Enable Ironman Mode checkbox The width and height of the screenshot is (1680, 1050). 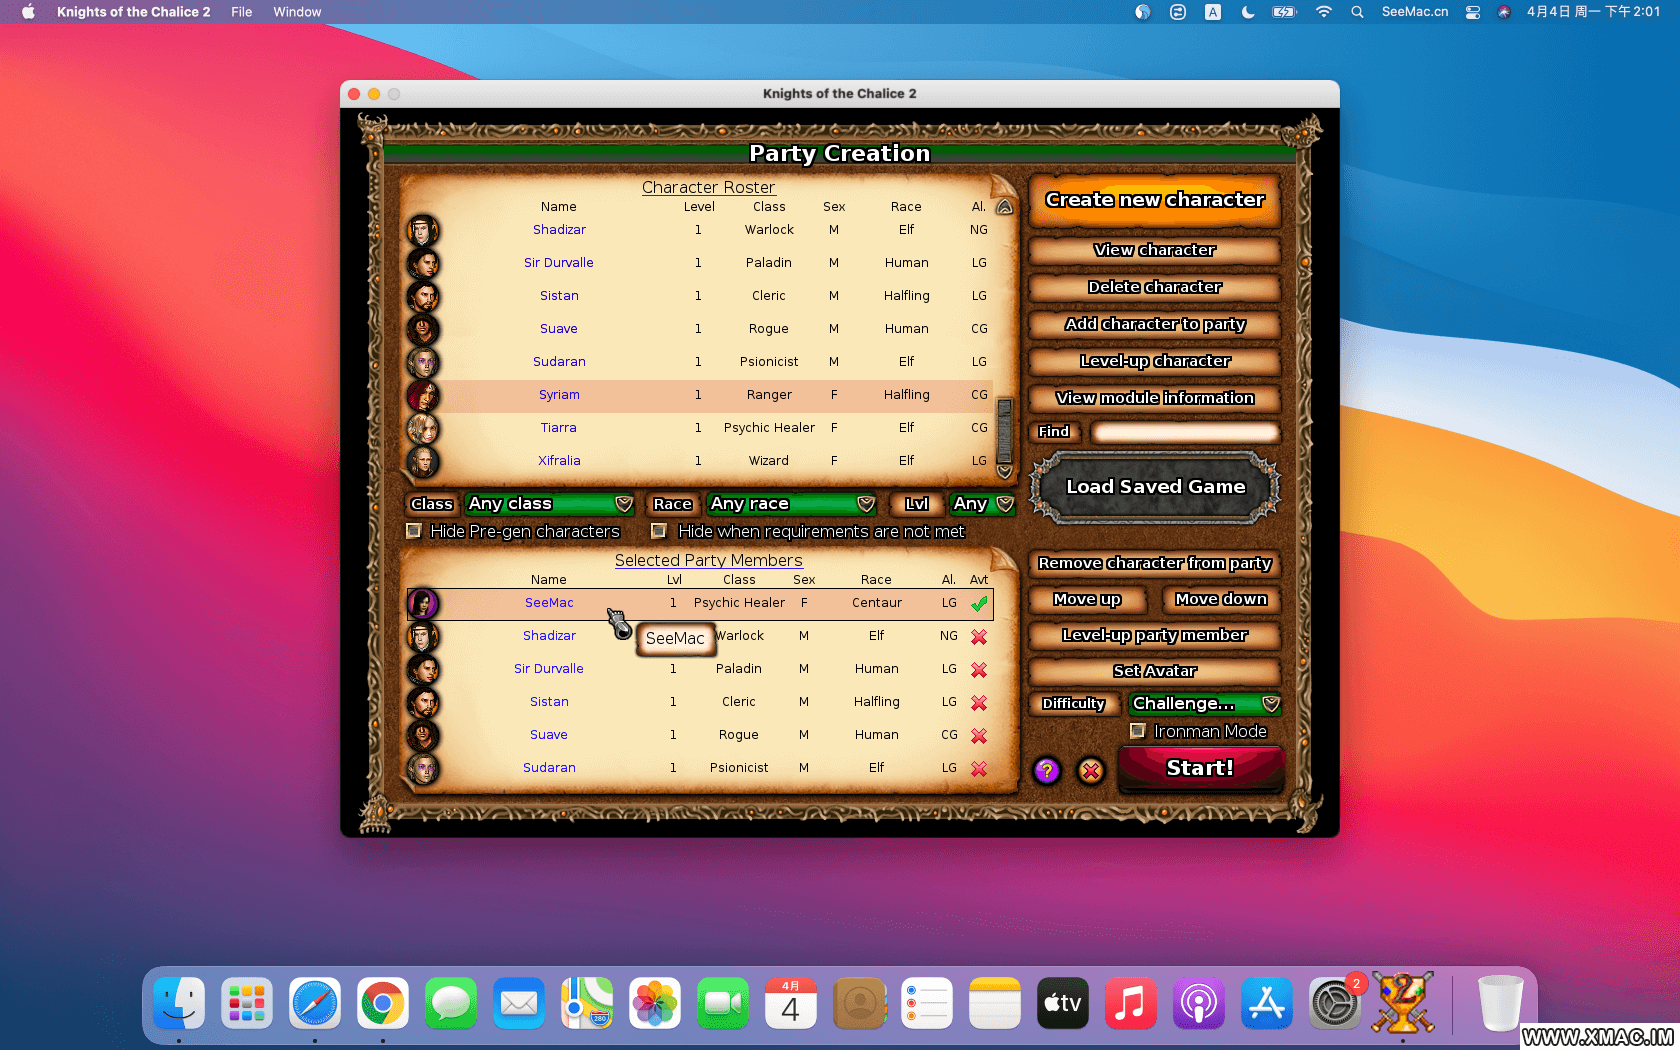1137,731
